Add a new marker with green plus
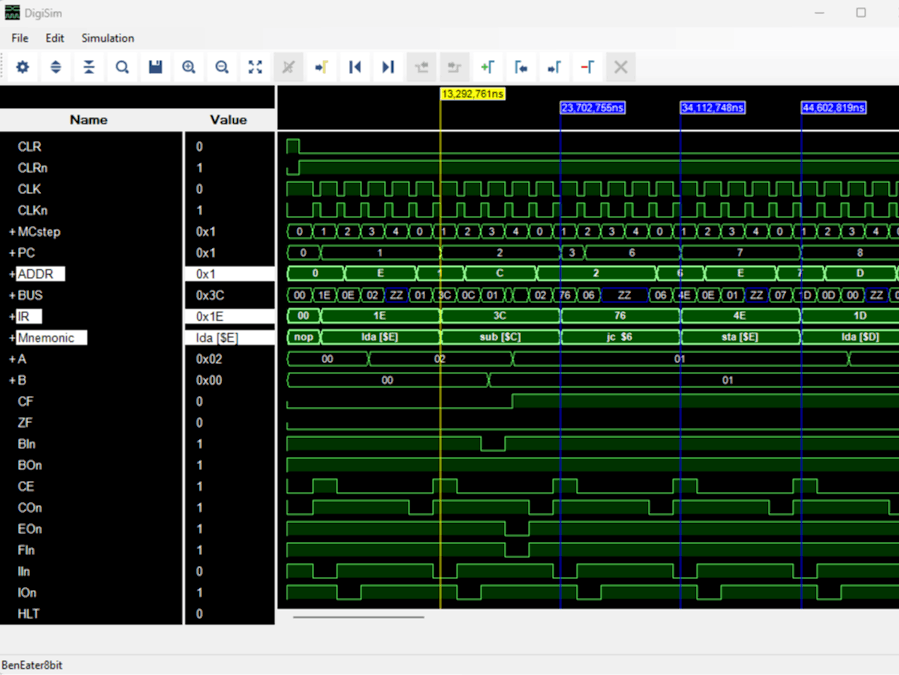This screenshot has width=899, height=675. pyautogui.click(x=488, y=67)
